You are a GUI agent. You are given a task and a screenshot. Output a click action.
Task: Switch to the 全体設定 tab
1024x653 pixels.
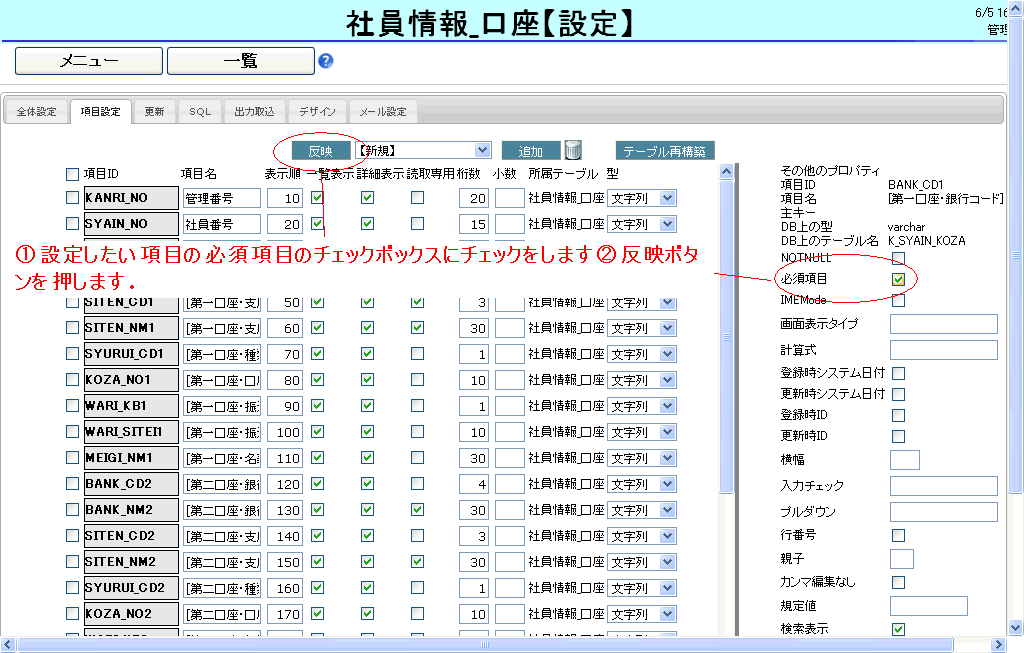(x=37, y=112)
